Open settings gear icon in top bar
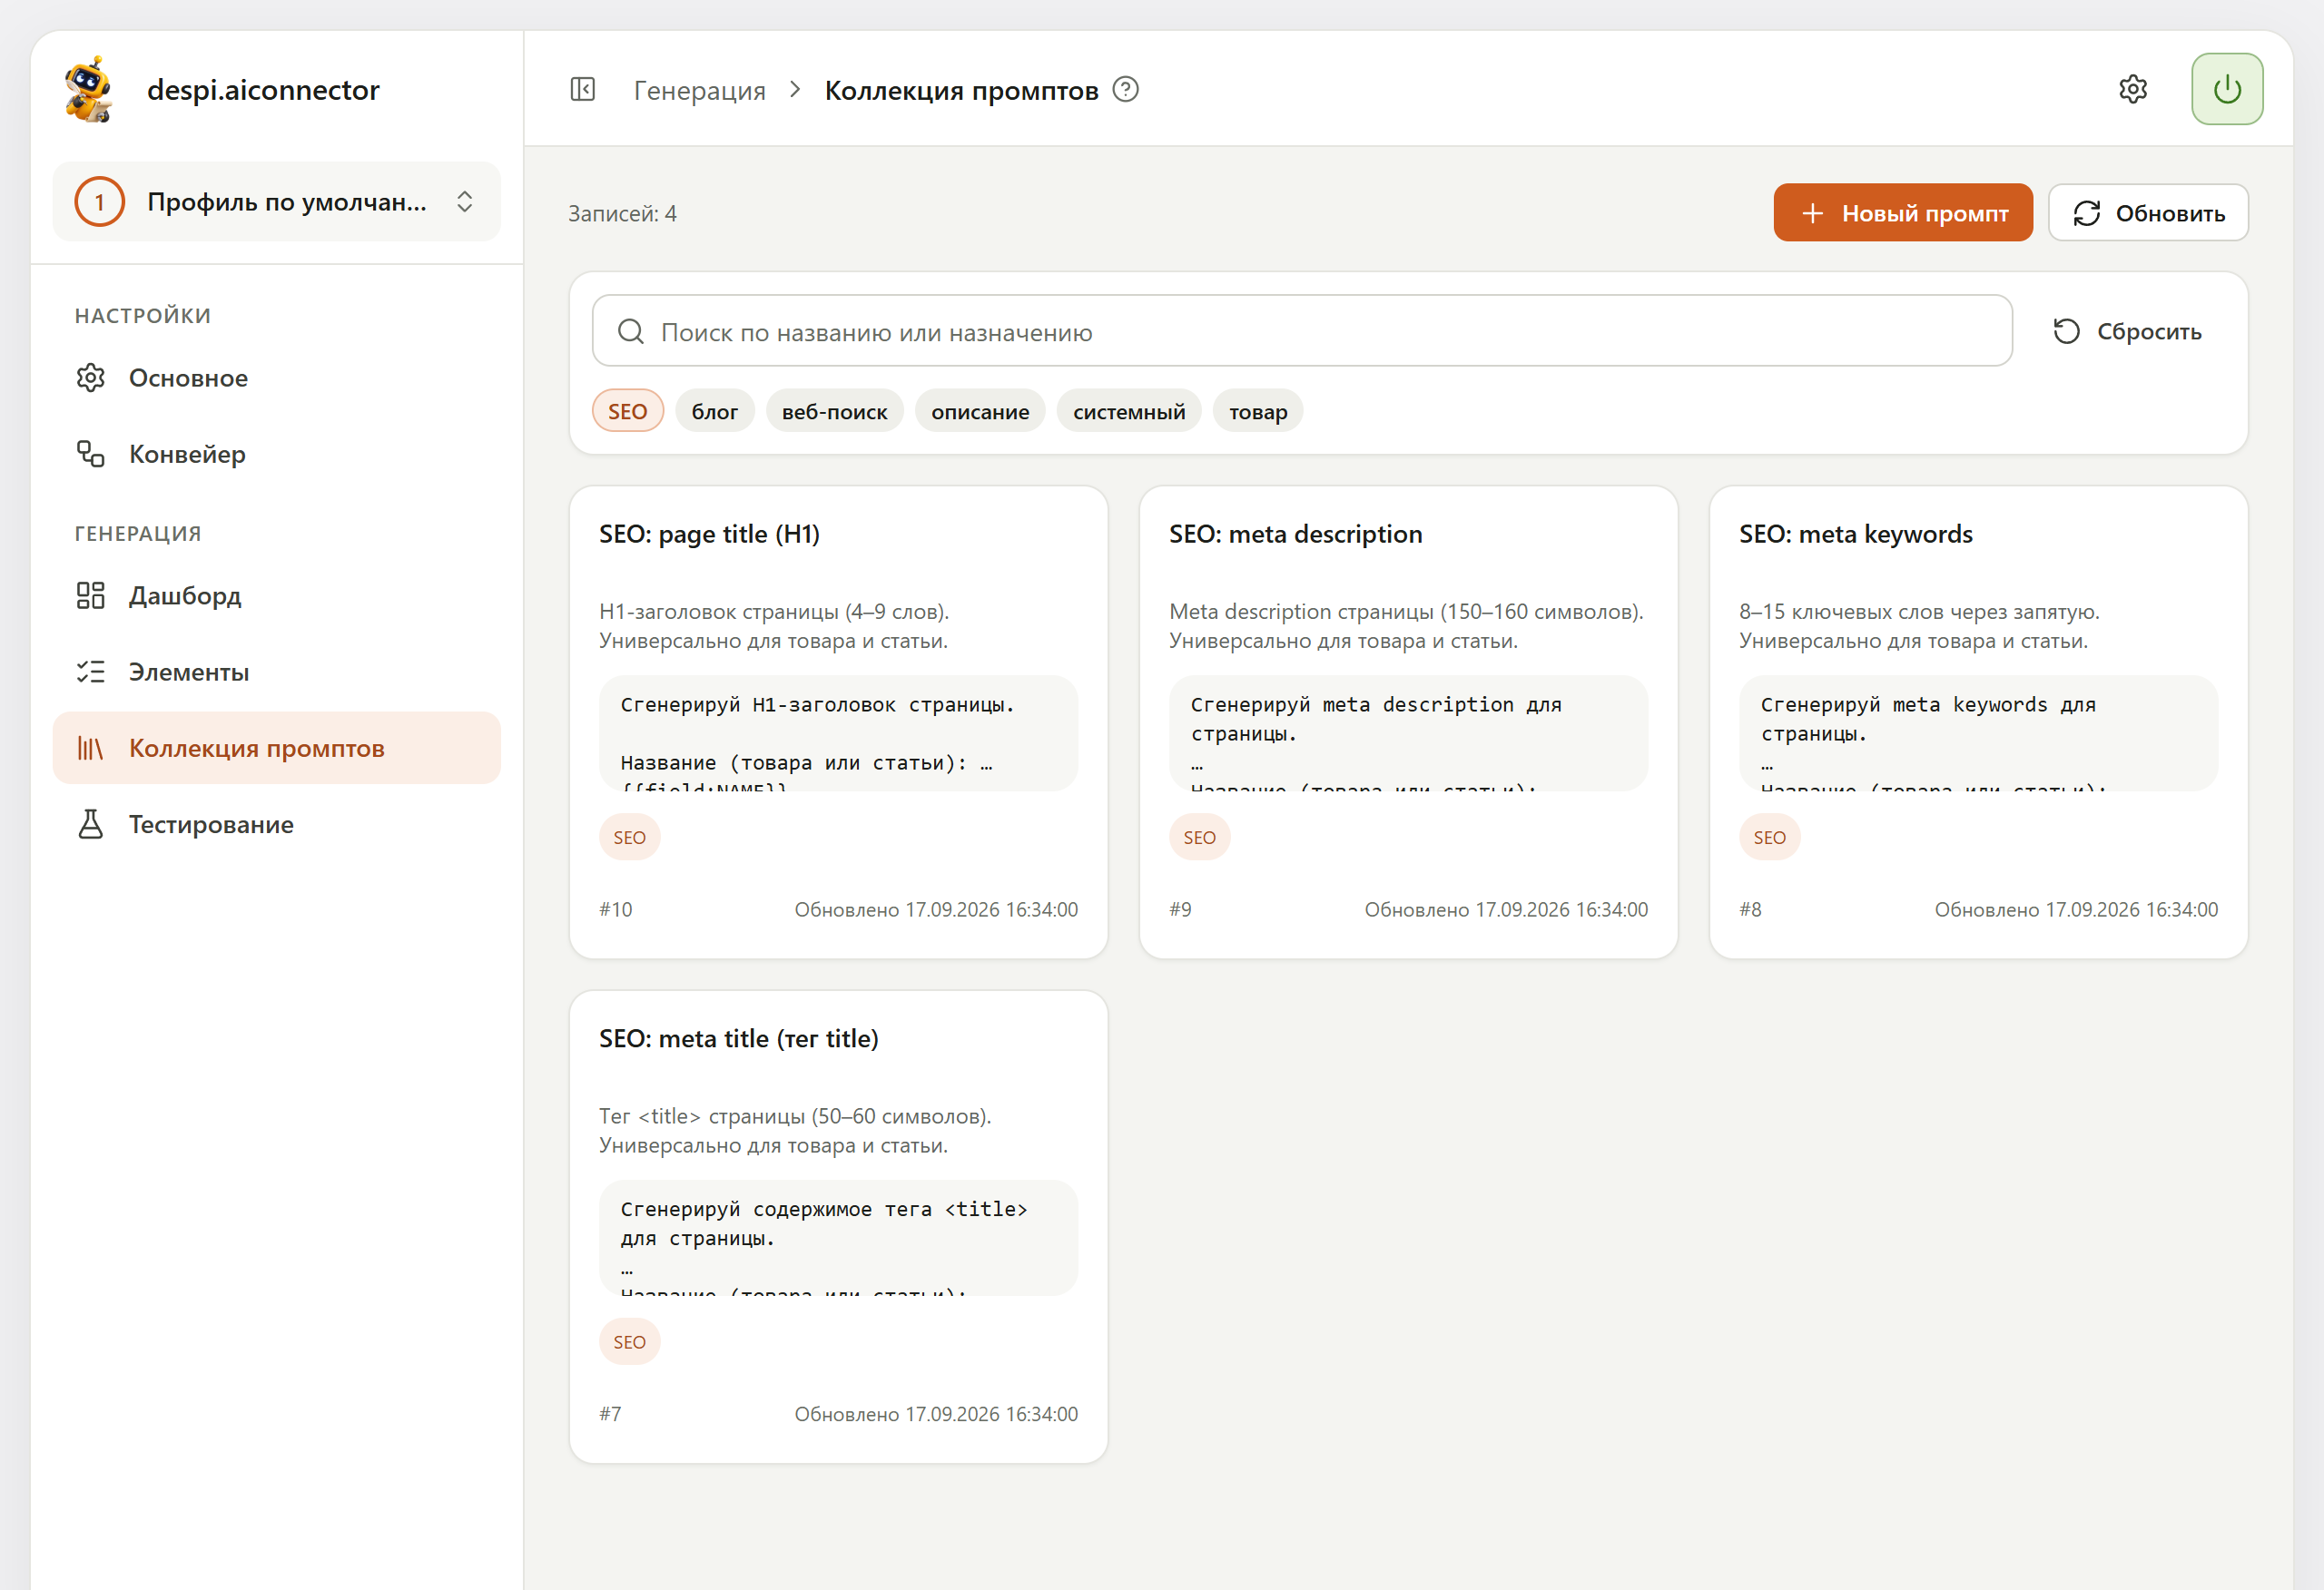 coord(2133,89)
